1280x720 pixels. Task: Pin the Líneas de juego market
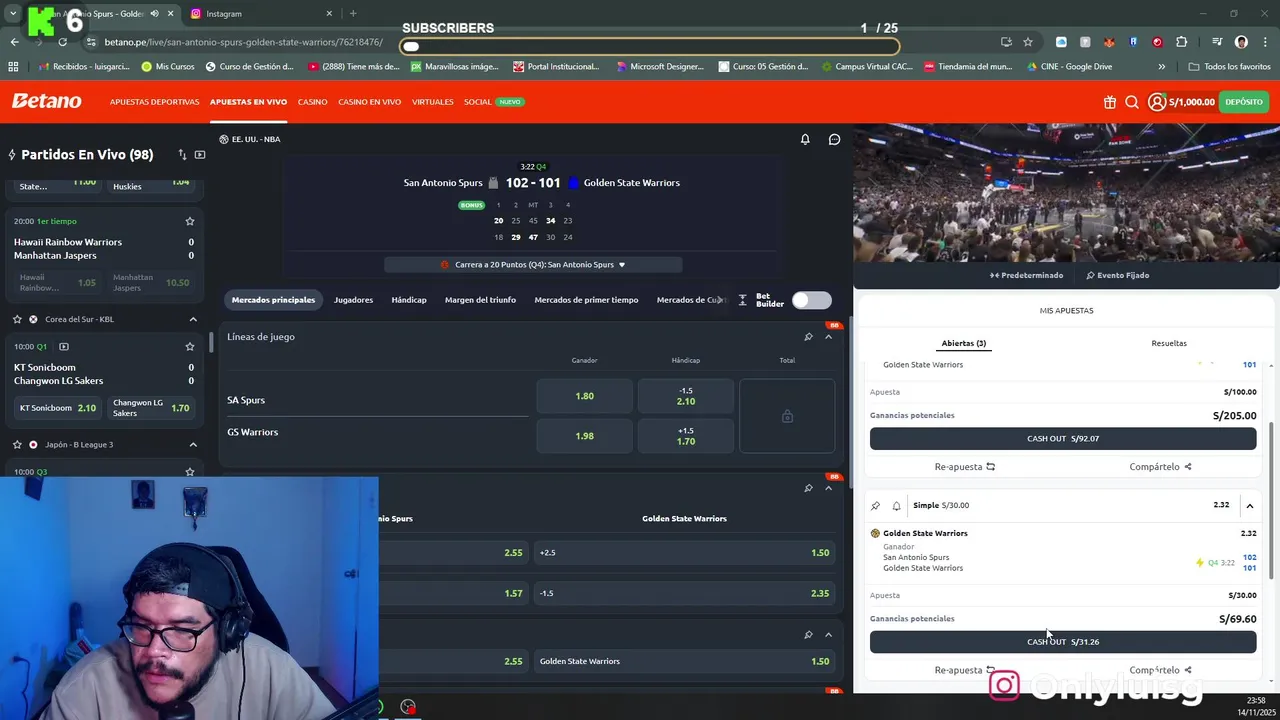tap(808, 337)
